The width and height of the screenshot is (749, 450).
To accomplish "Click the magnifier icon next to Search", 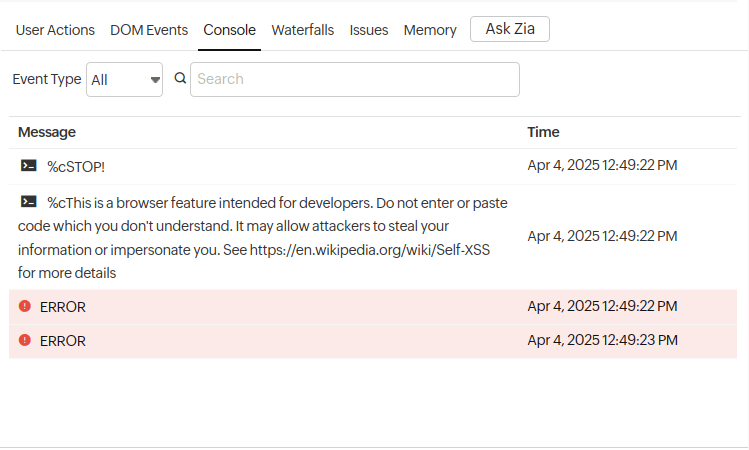I will [180, 79].
